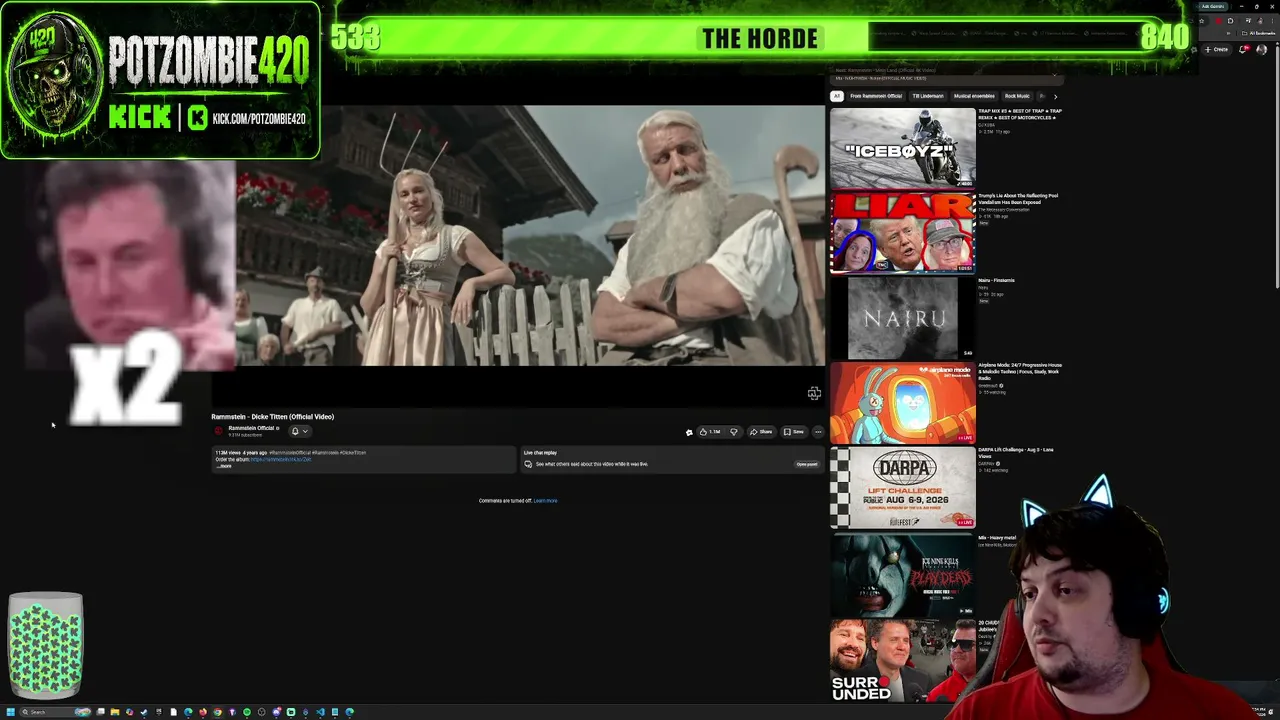Click the Ask Gemini button
Screen dimensions: 1280x720
tap(1213, 6)
